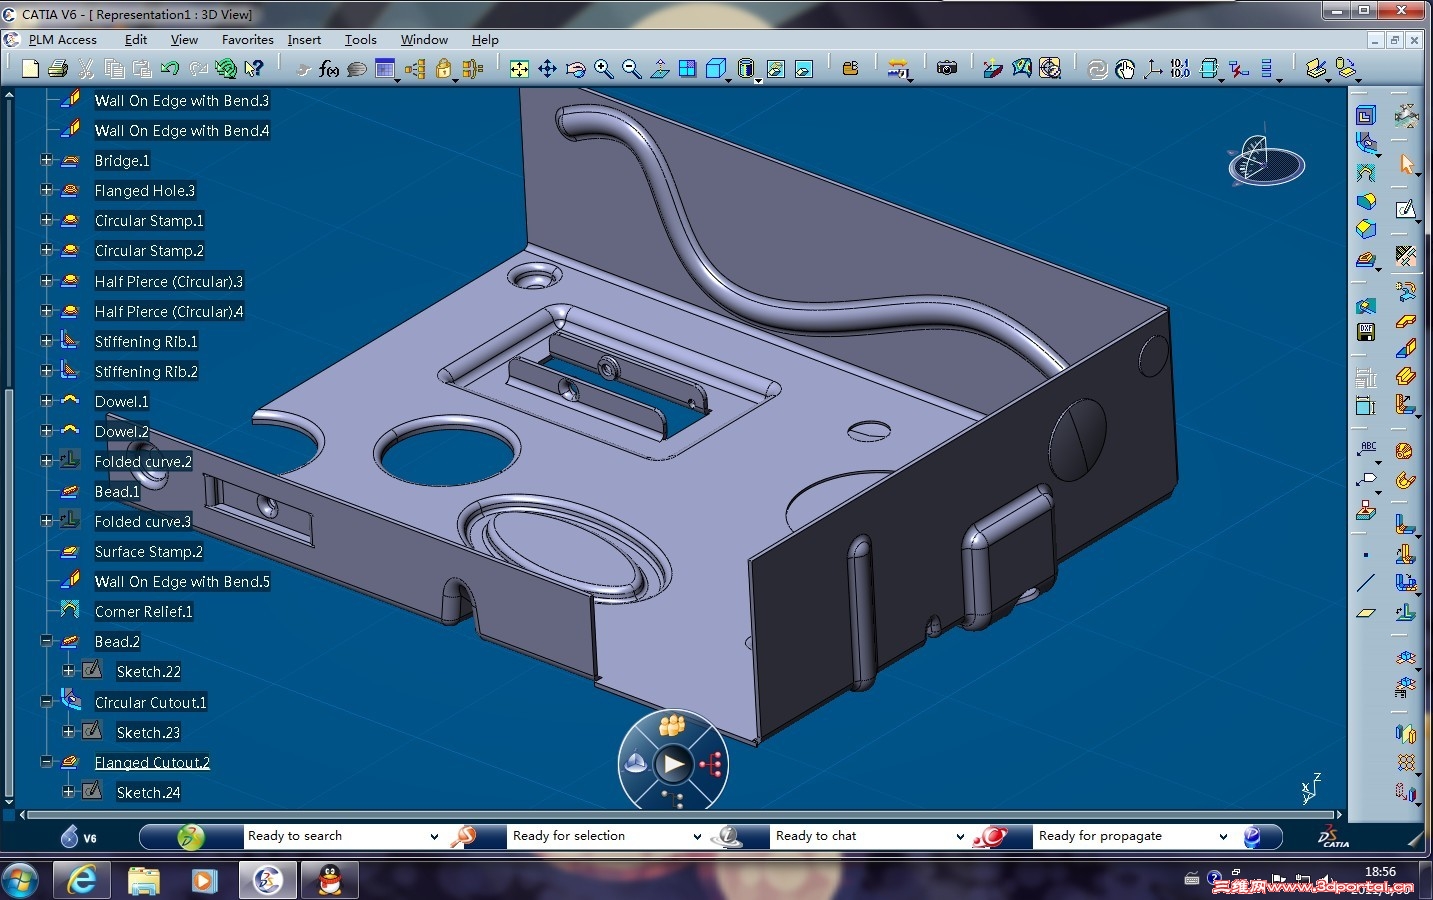Select Circular Stamp.2 in the tree
1433x900 pixels.
pos(149,251)
